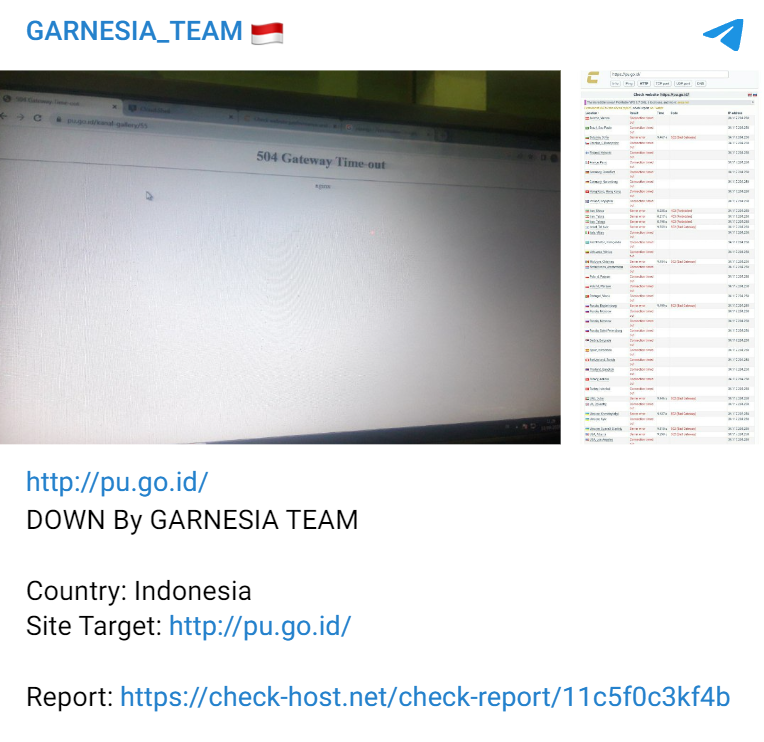Open the check-host.net report link
The width and height of the screenshot is (764, 742).
[425, 697]
